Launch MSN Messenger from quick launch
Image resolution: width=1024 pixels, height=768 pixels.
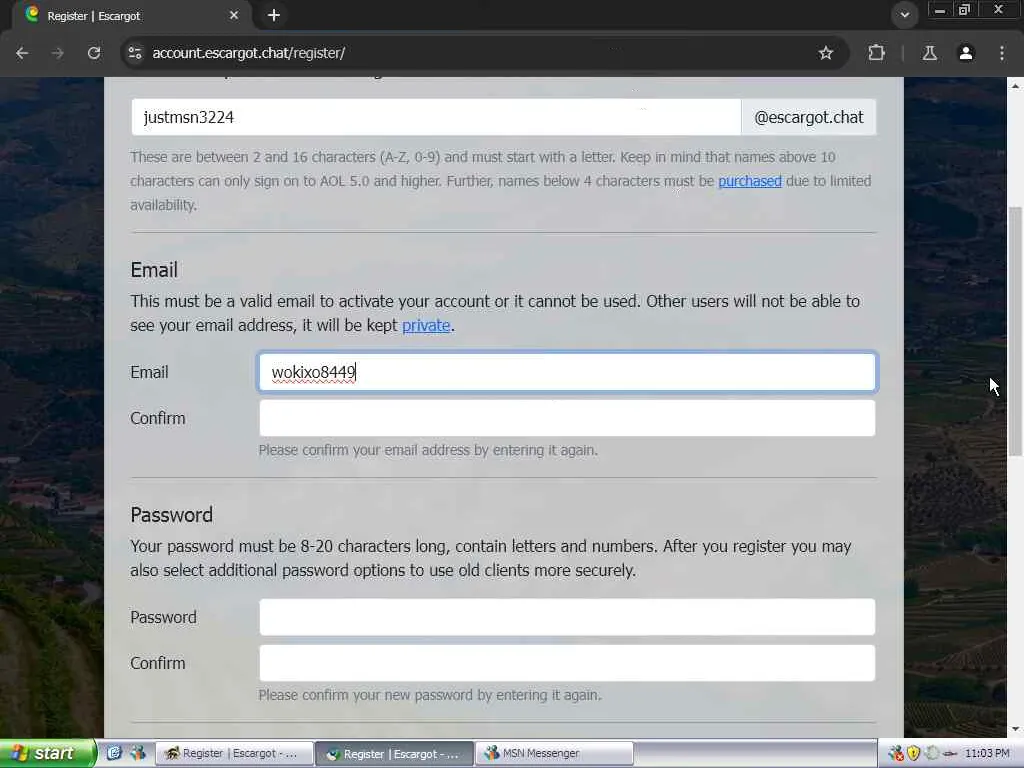click(x=138, y=753)
